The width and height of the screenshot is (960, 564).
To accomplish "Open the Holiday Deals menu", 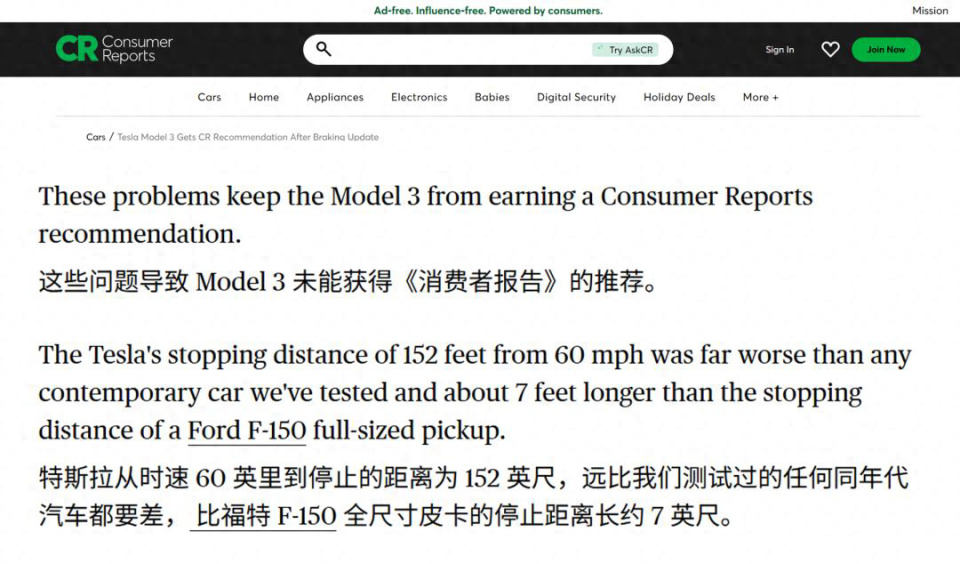I will [x=679, y=97].
